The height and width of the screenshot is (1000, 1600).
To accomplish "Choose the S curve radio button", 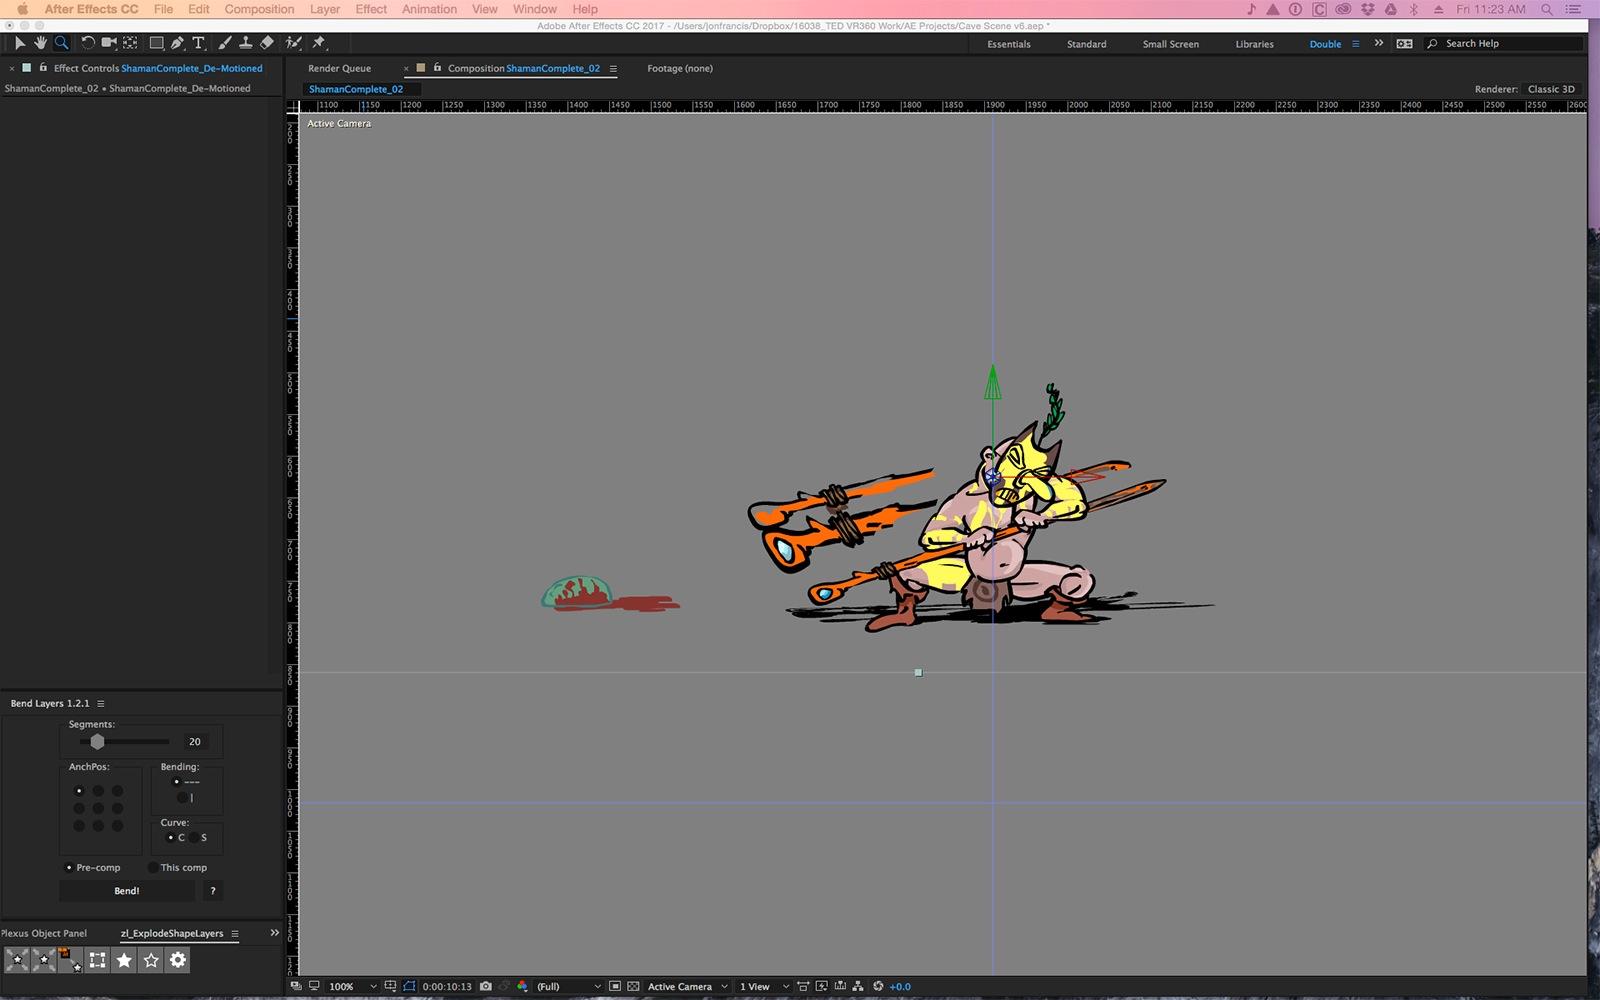I will (x=194, y=838).
